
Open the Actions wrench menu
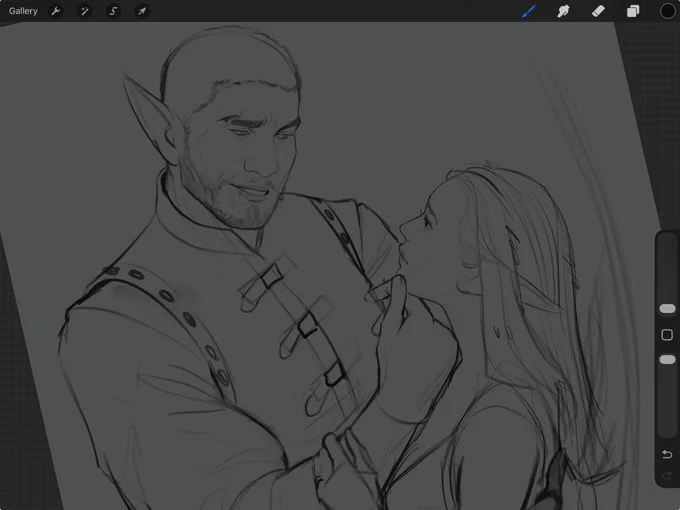(56, 11)
